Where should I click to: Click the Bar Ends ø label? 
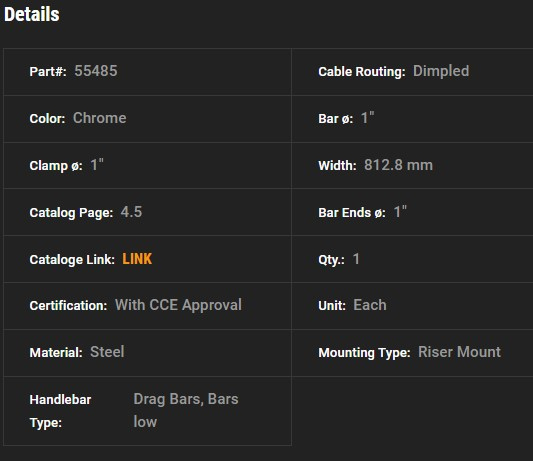coord(352,213)
